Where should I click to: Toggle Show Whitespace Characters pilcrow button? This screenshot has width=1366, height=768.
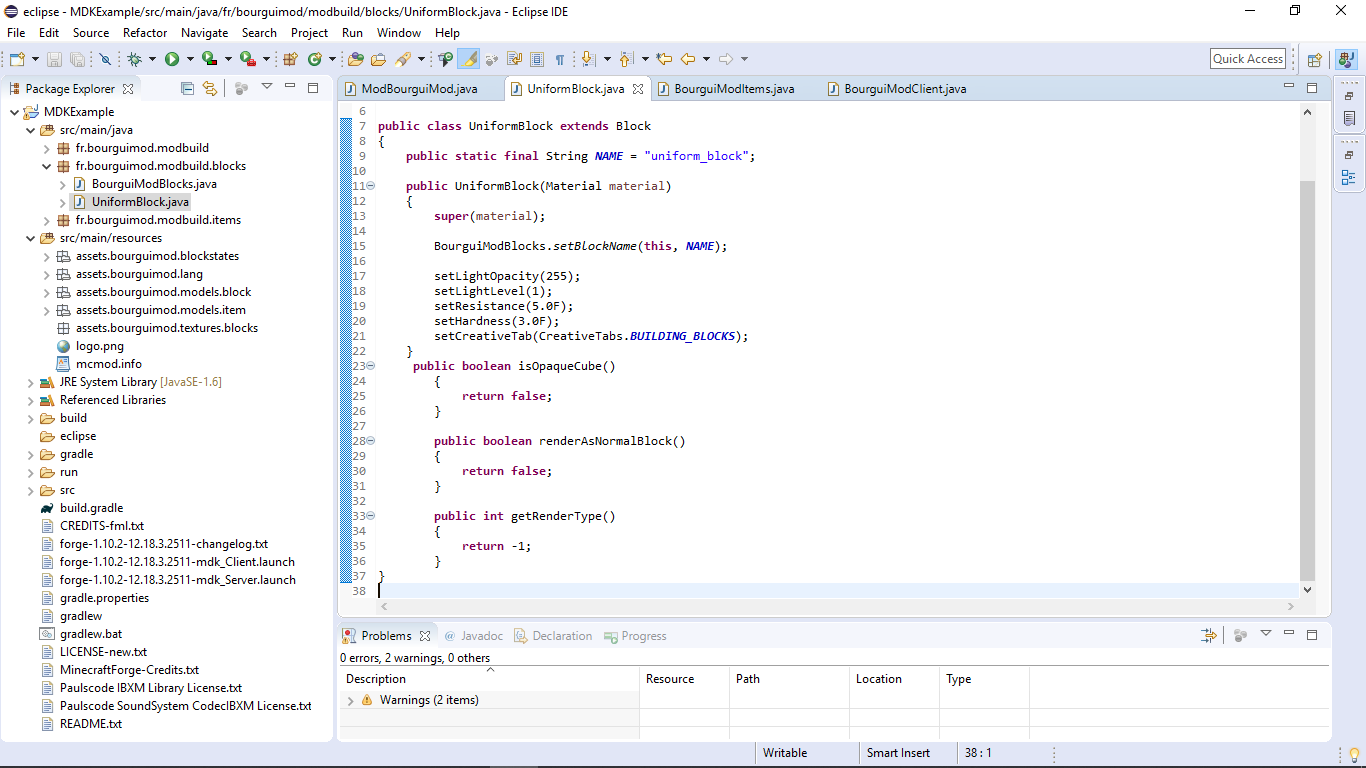(x=560, y=60)
